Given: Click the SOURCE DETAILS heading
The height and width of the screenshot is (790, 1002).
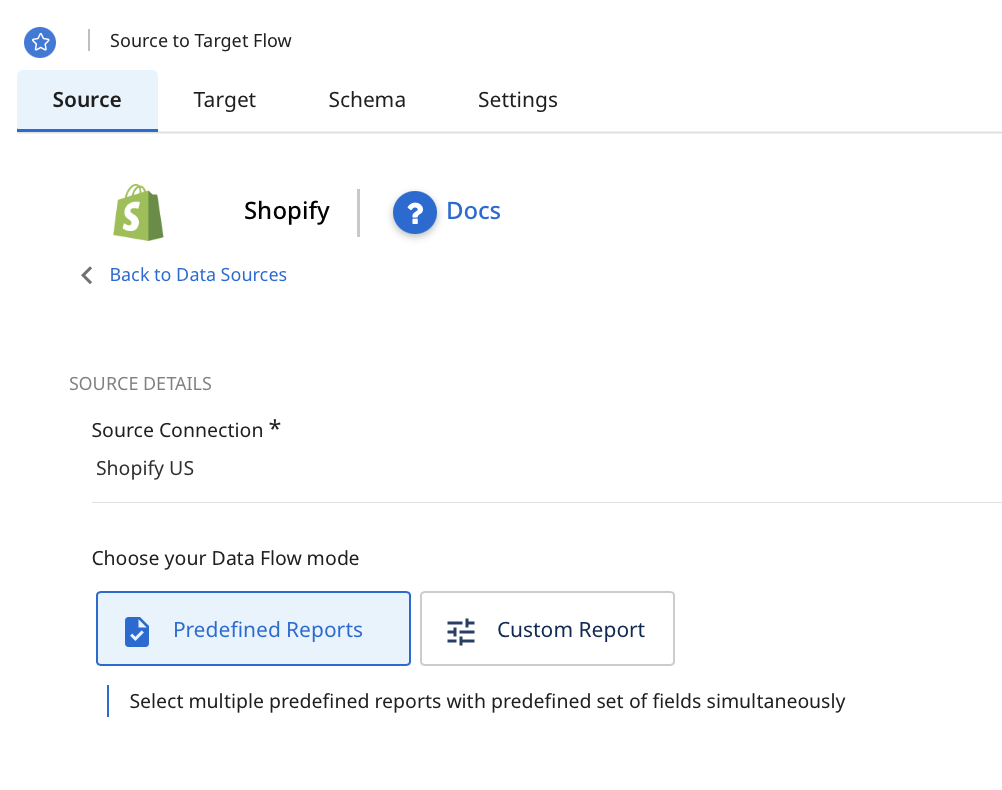Looking at the screenshot, I should click(x=140, y=383).
